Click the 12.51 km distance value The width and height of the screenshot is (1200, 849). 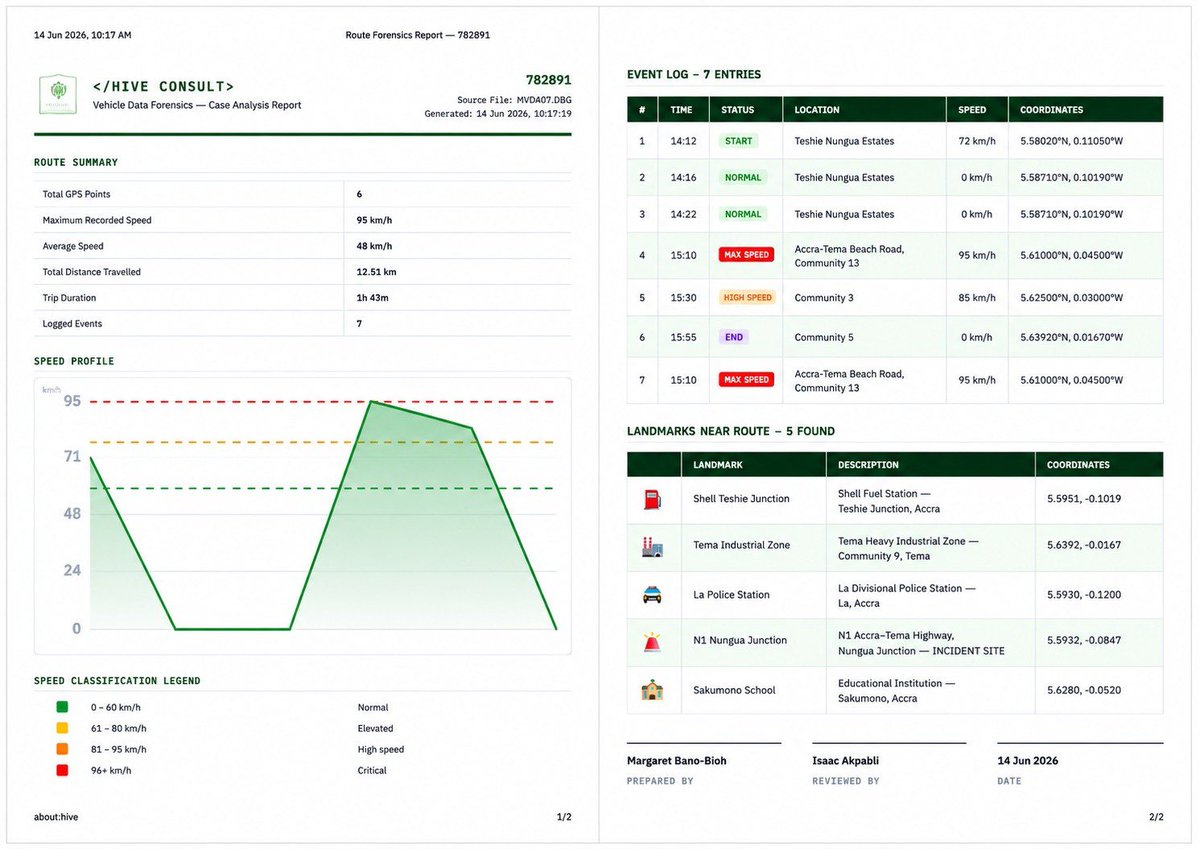pos(376,272)
